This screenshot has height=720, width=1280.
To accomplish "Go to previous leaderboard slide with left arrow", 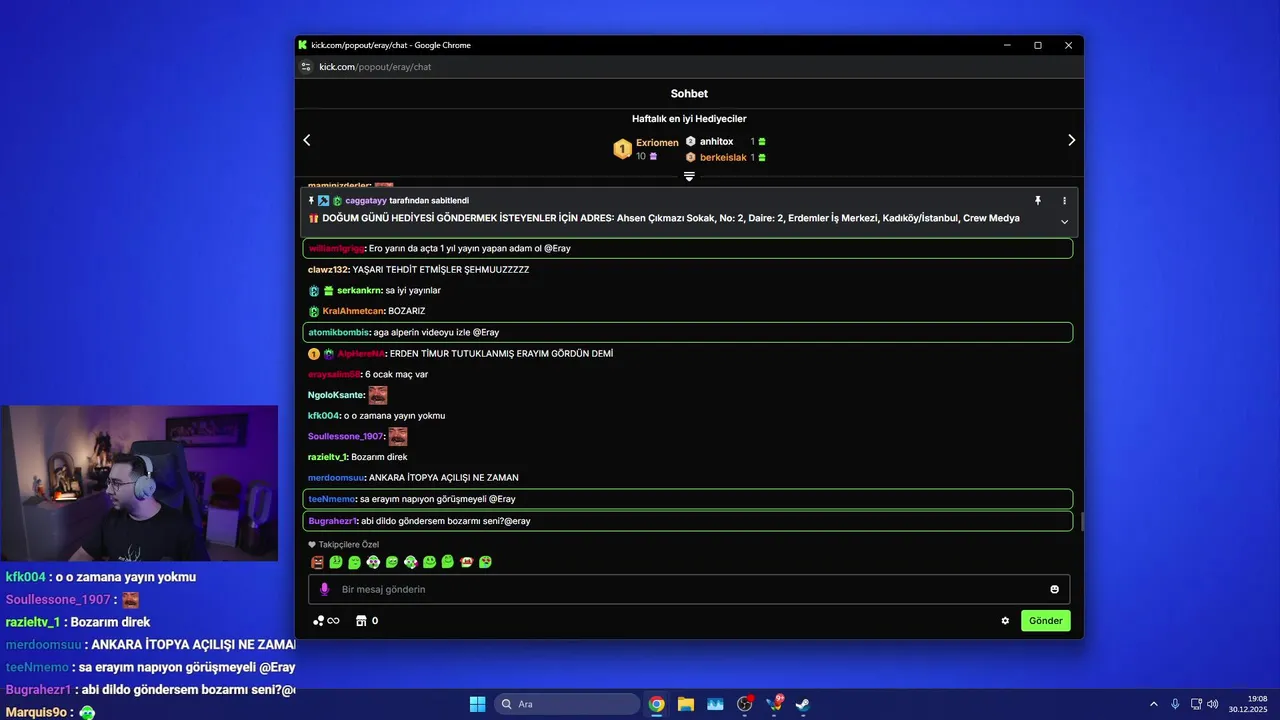I will click(x=307, y=140).
